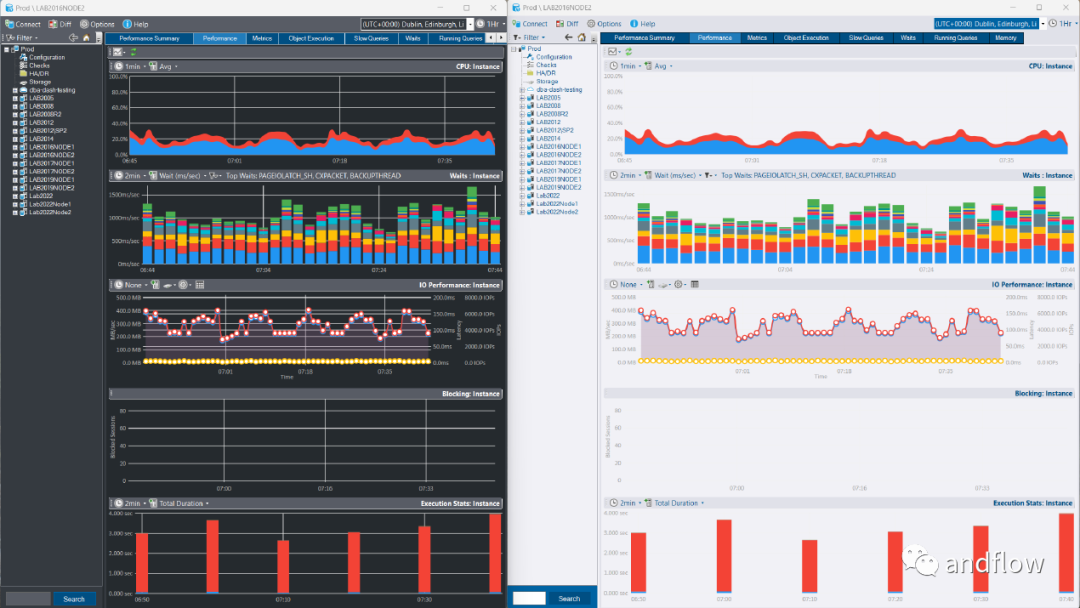1080x608 pixels.
Task: Click the Waits filter funnel icon, dark window
Action: tap(214, 176)
